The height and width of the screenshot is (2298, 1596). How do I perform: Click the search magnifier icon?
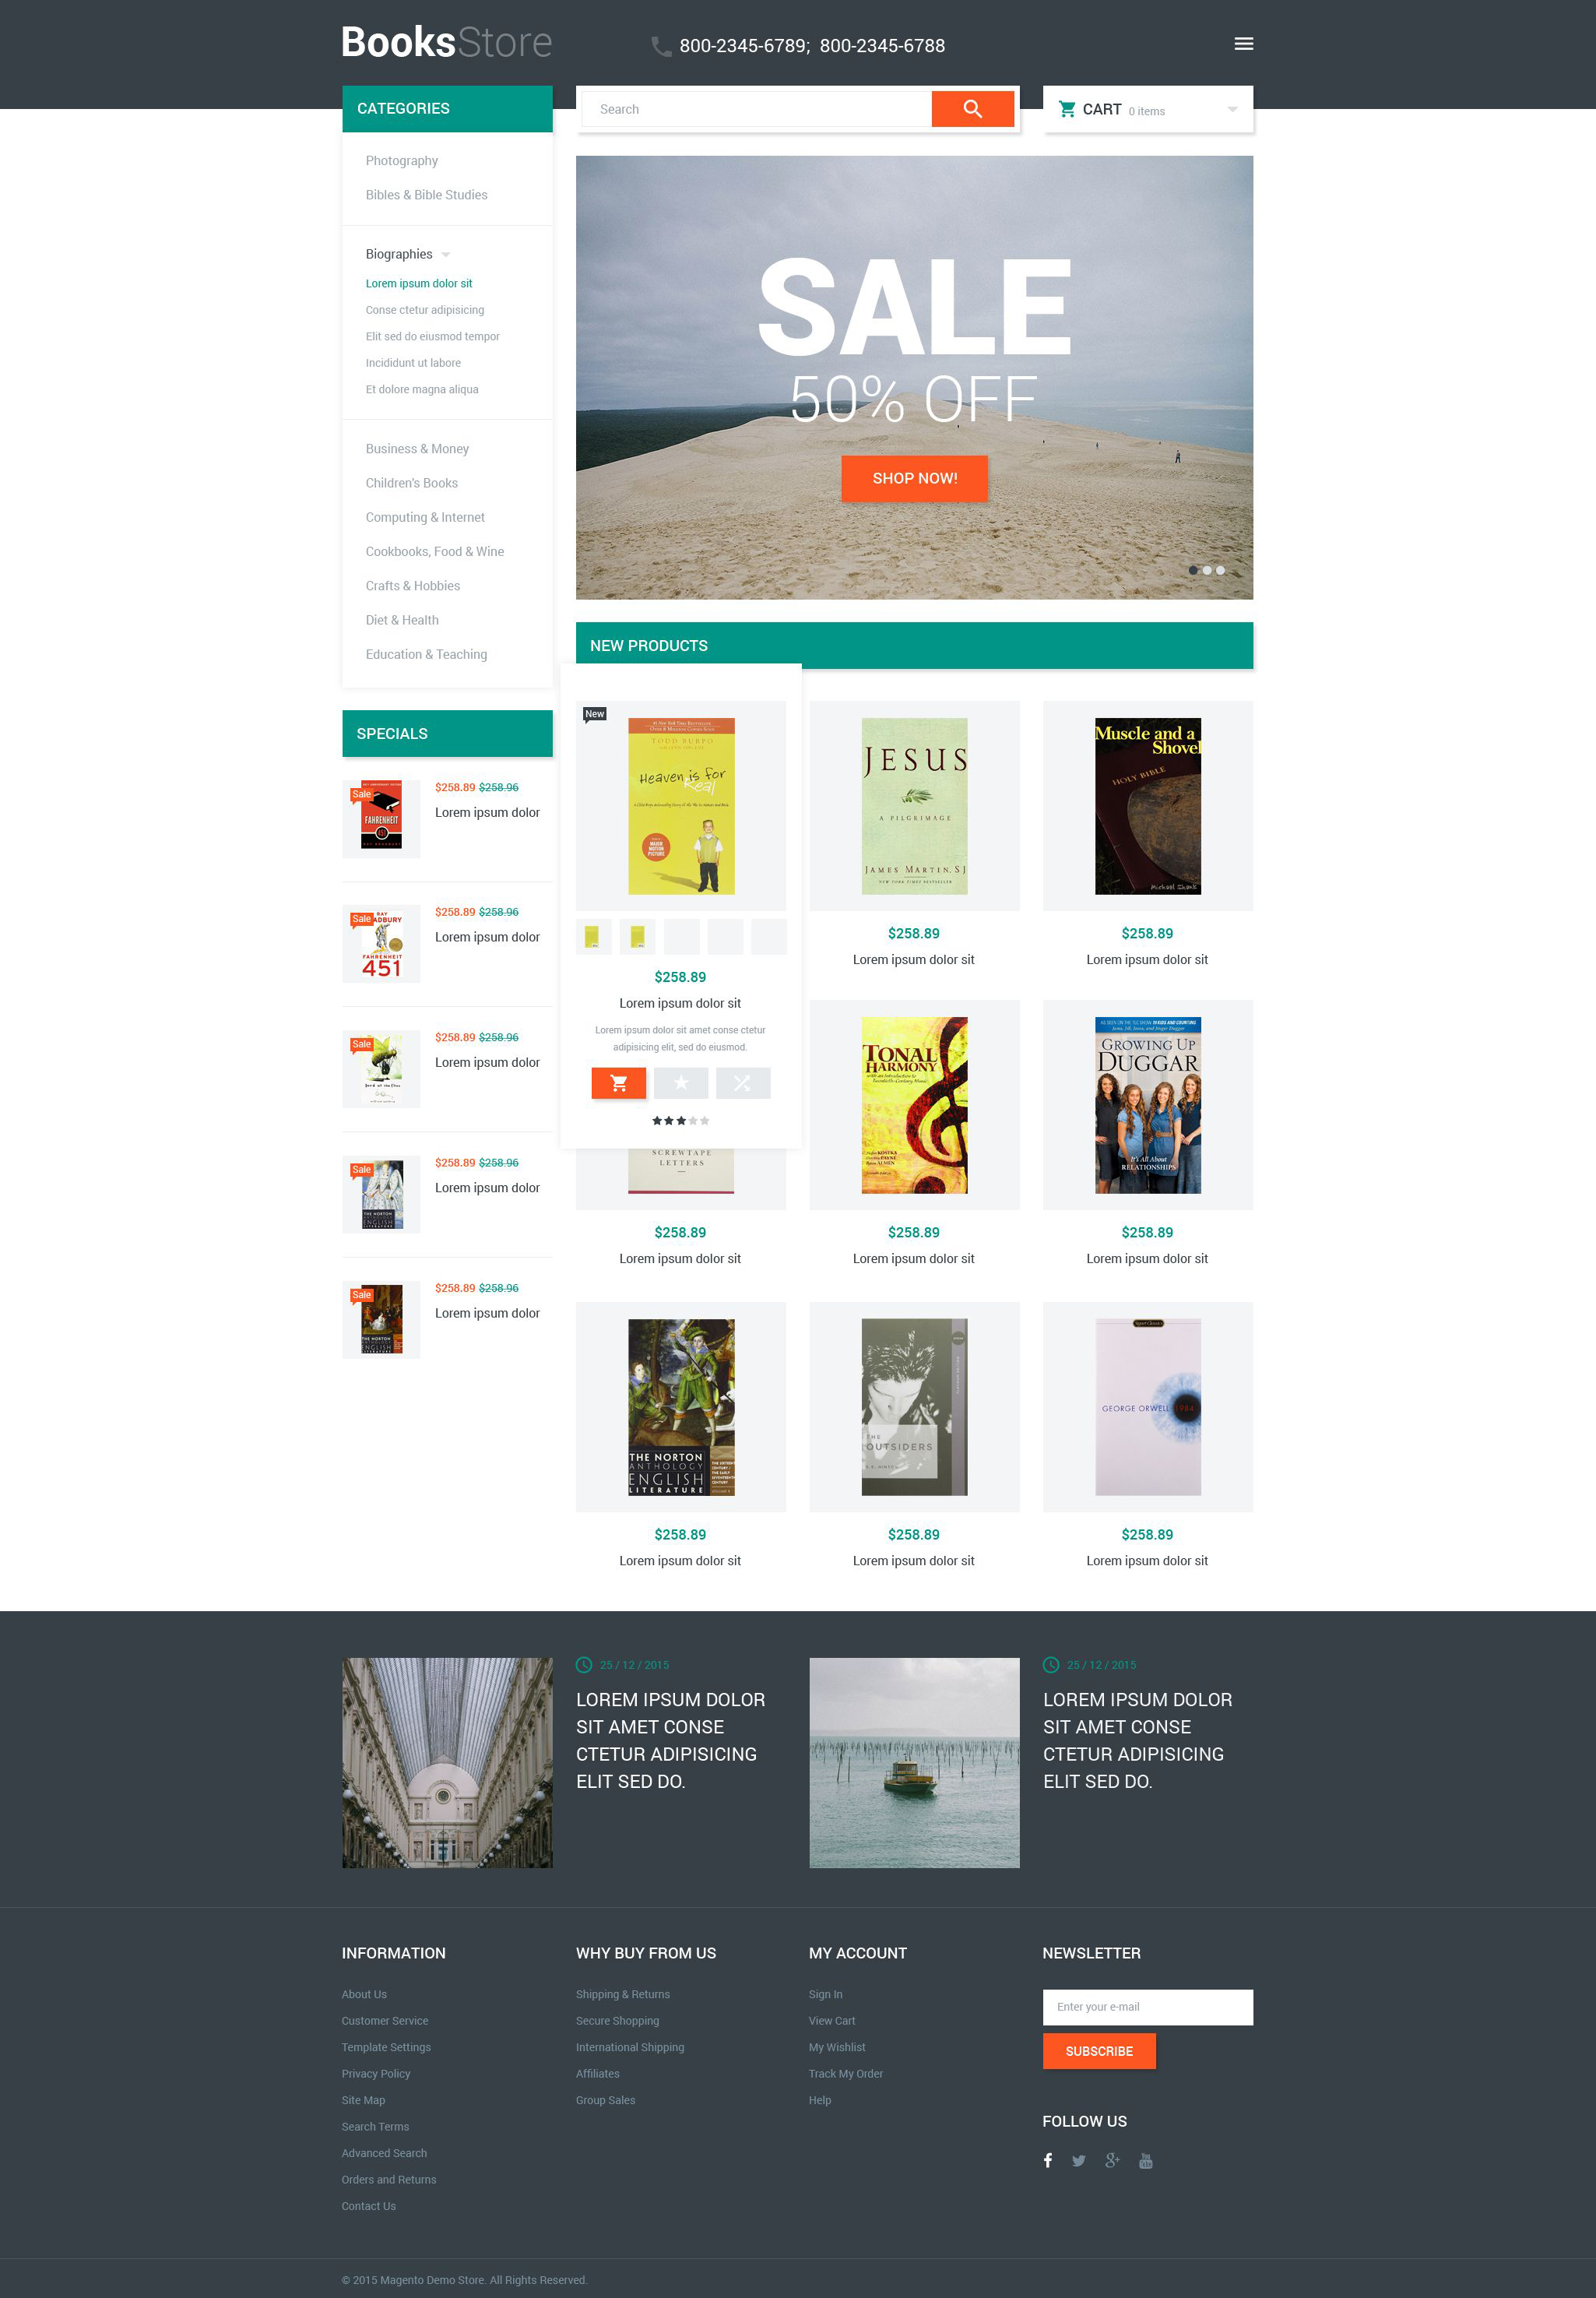click(971, 110)
